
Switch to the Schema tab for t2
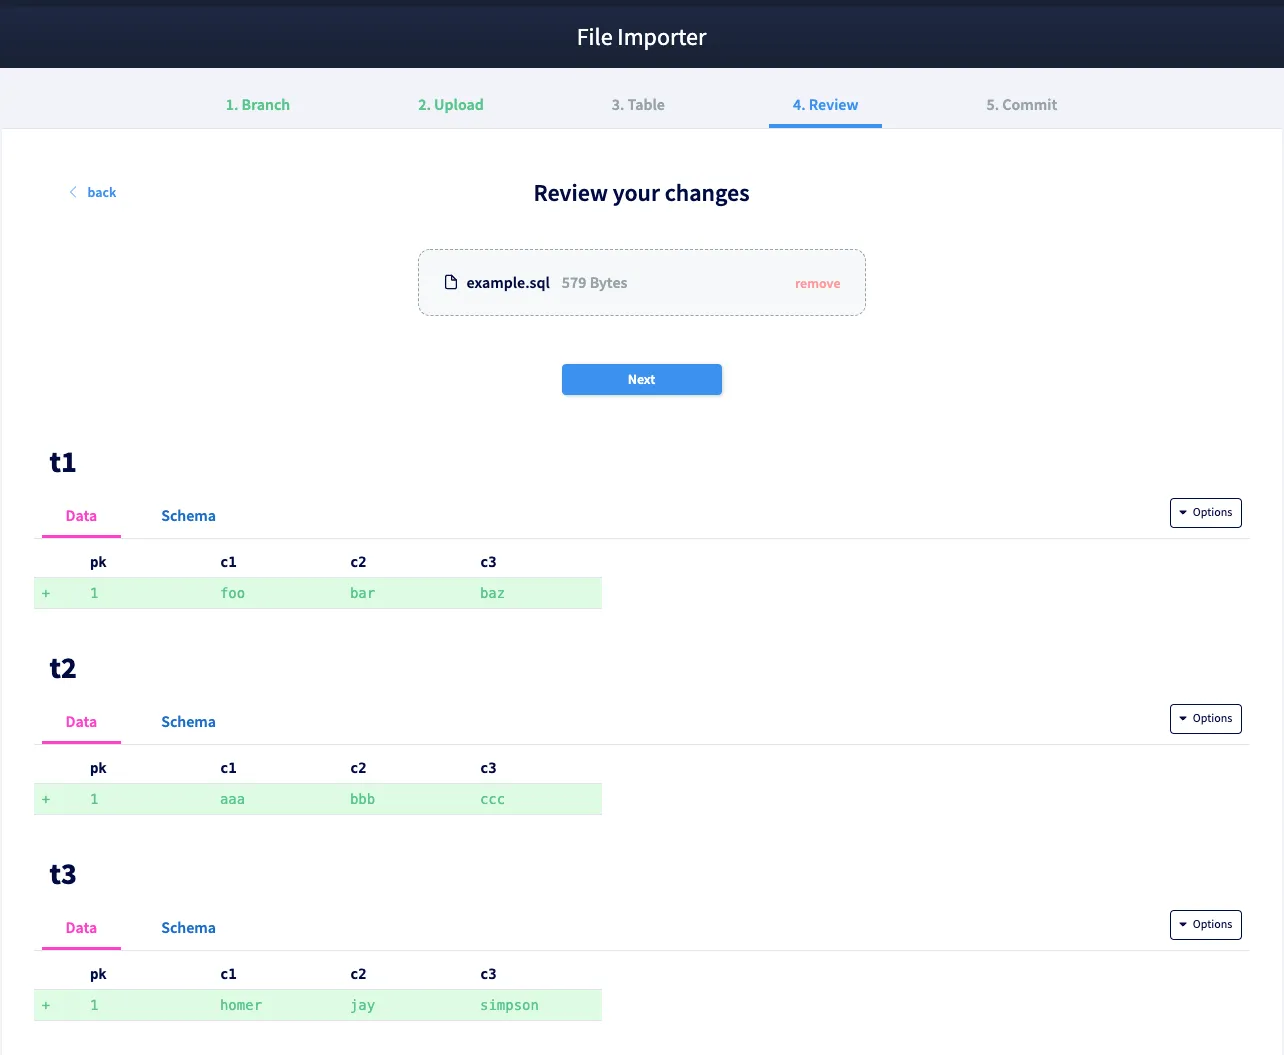[x=188, y=722]
